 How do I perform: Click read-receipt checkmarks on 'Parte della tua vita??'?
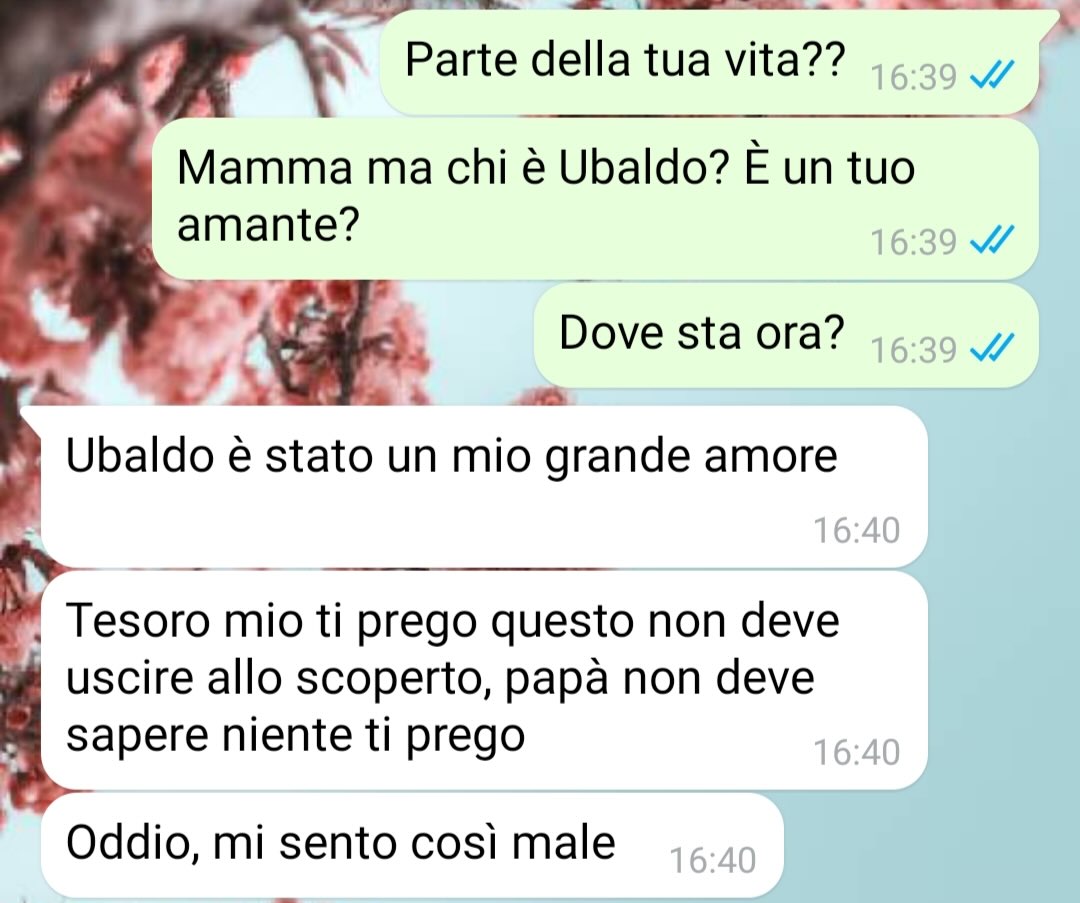pos(992,75)
